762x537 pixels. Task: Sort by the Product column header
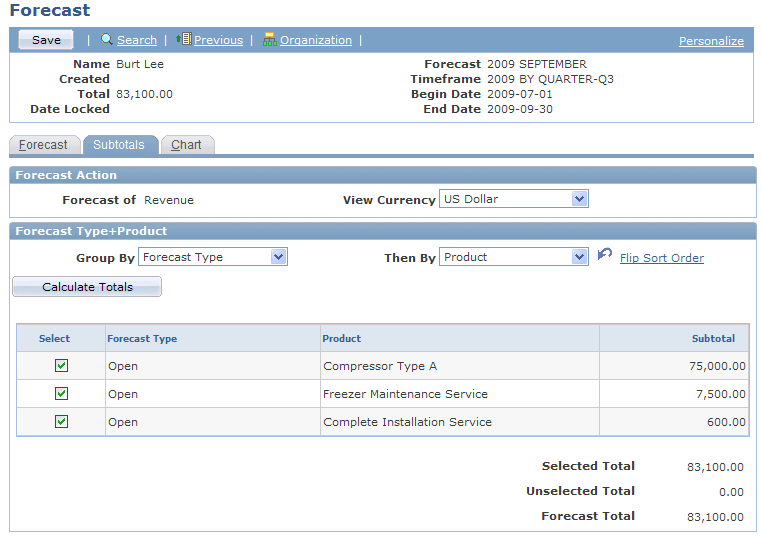342,338
